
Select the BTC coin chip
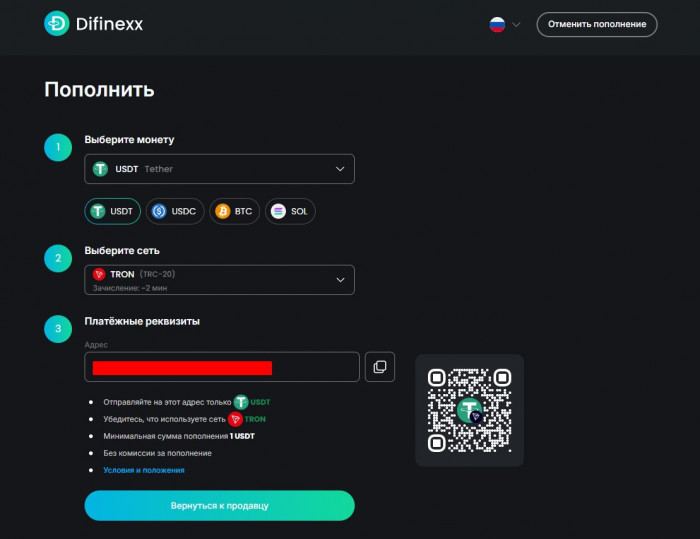(234, 211)
